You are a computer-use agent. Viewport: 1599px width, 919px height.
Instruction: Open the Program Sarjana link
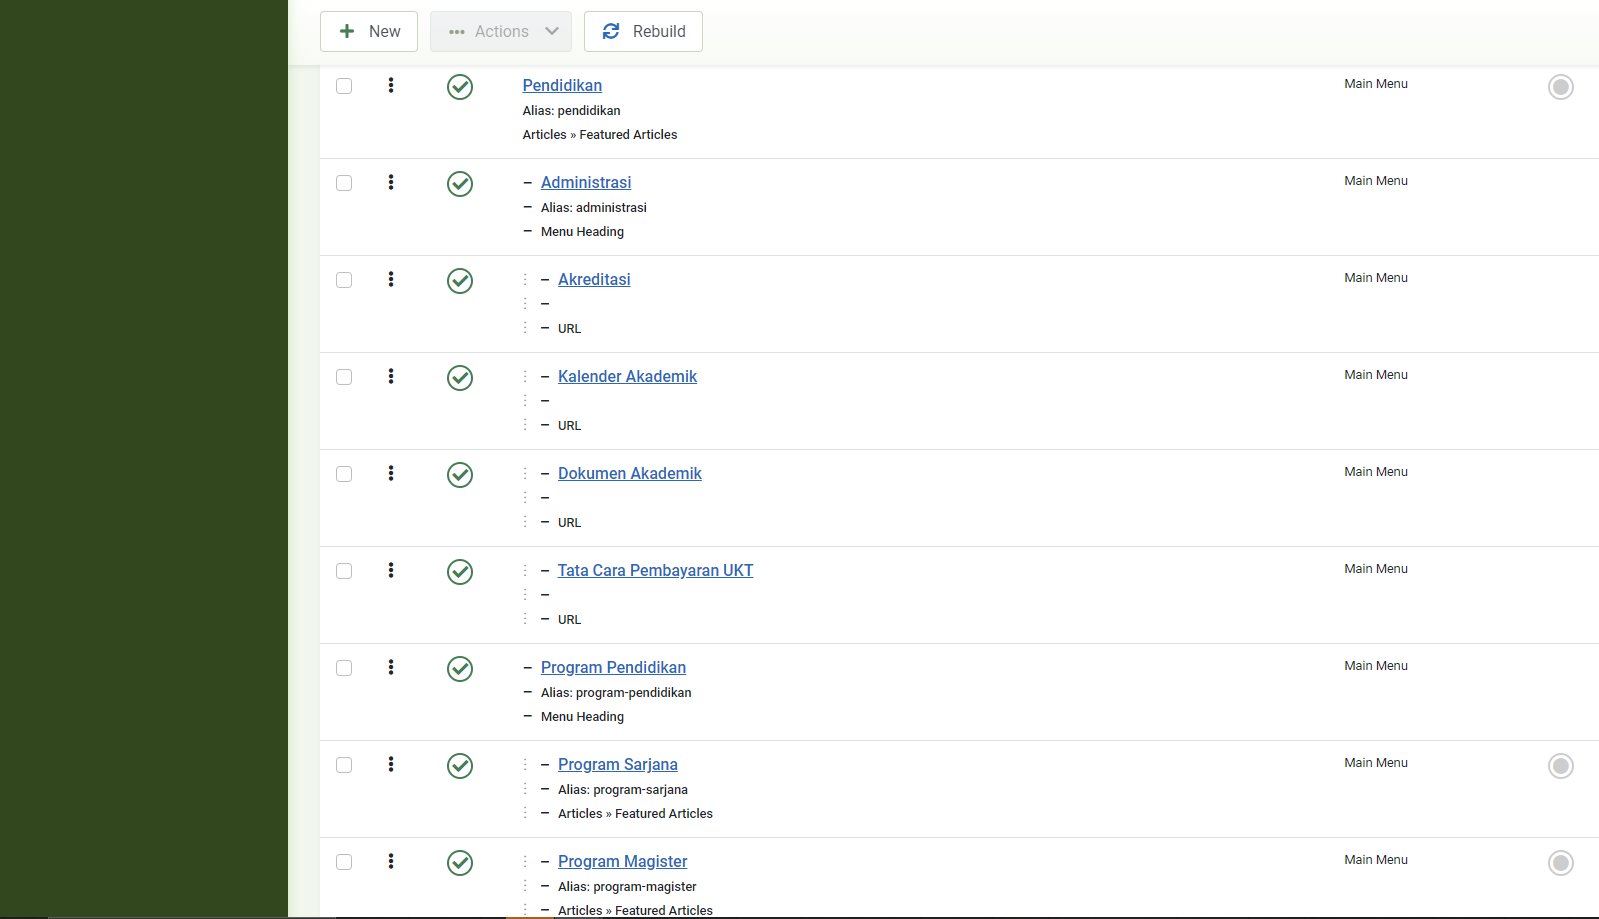618,764
